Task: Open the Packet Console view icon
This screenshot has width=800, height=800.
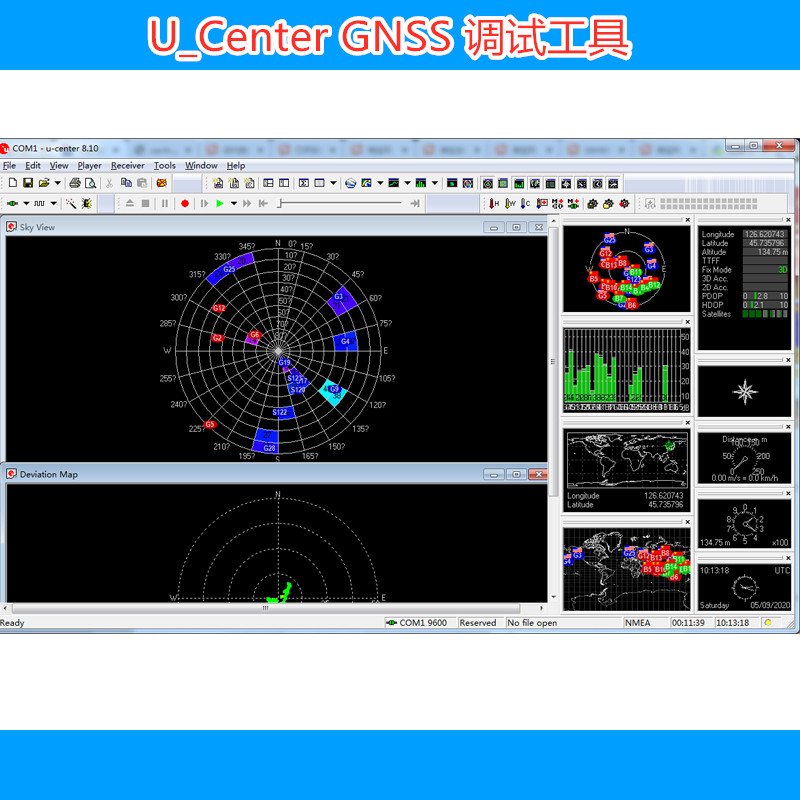Action: coord(218,183)
